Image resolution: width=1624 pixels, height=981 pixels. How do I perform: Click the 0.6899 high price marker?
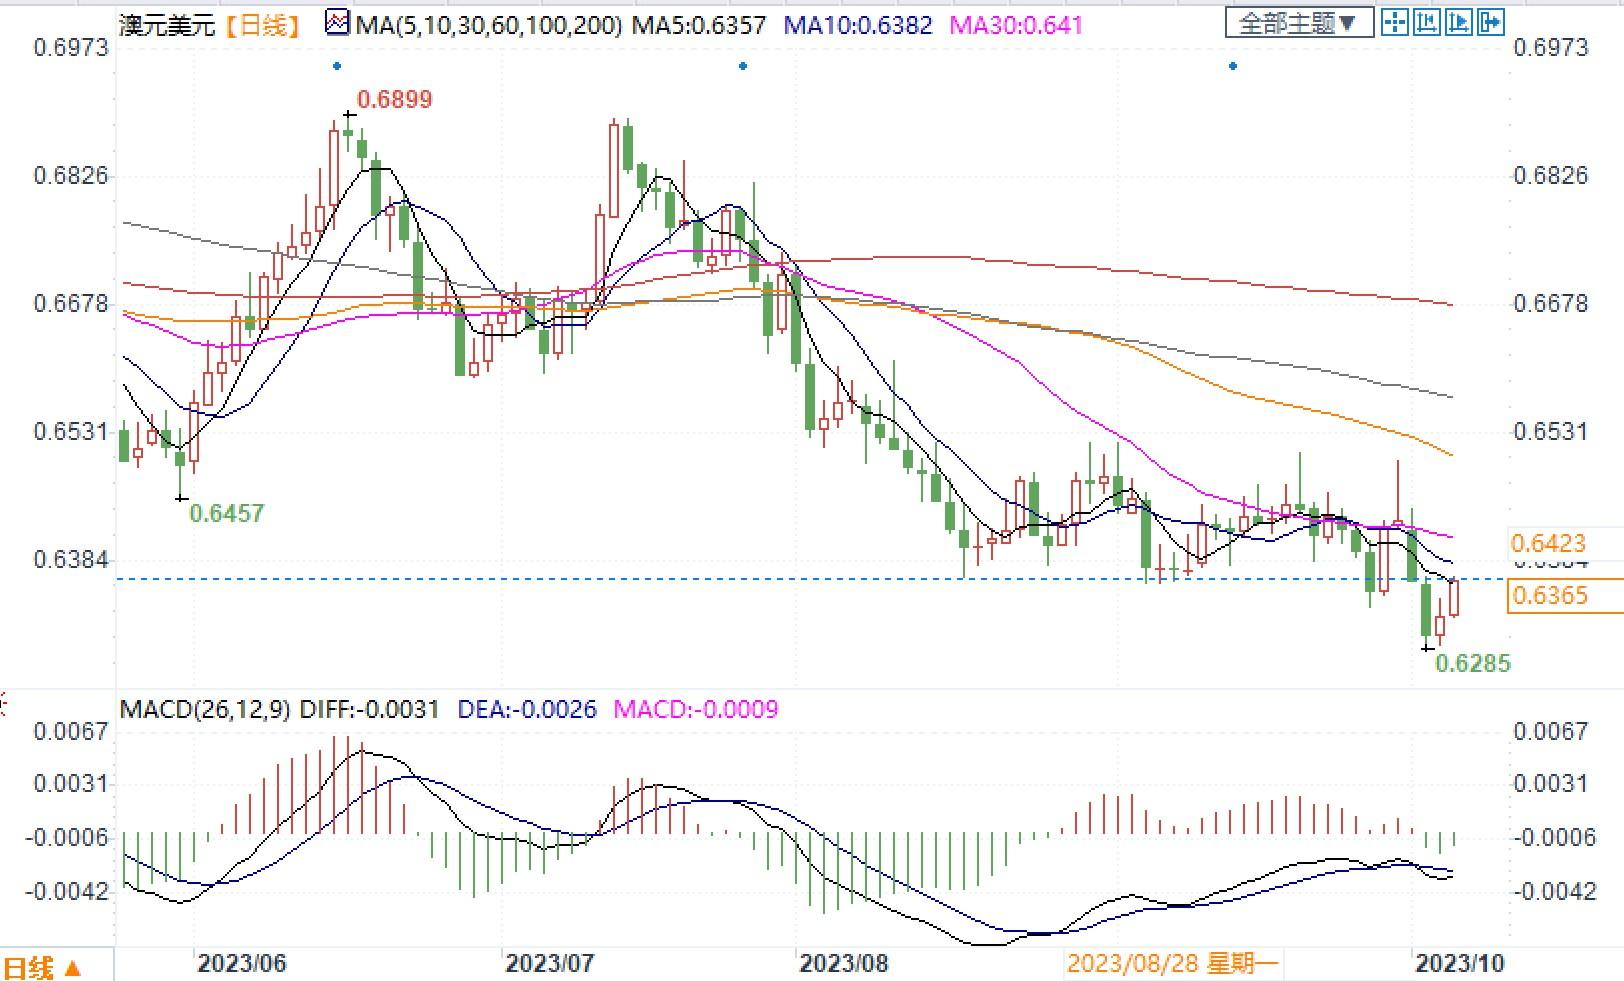[x=394, y=99]
